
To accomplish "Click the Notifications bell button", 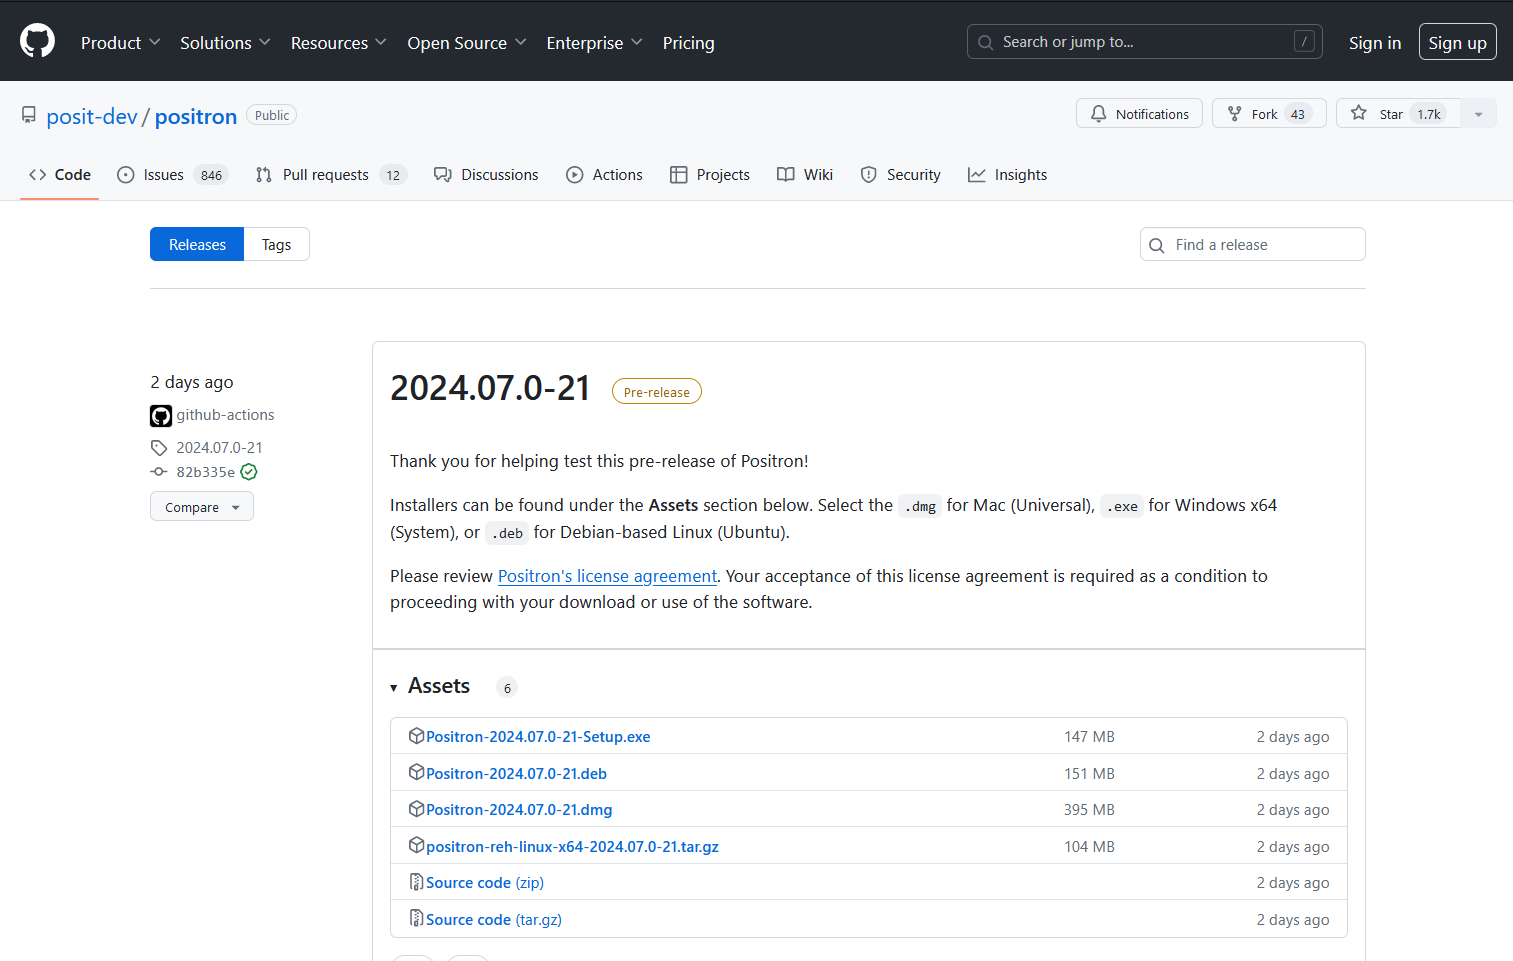I will click(1139, 114).
